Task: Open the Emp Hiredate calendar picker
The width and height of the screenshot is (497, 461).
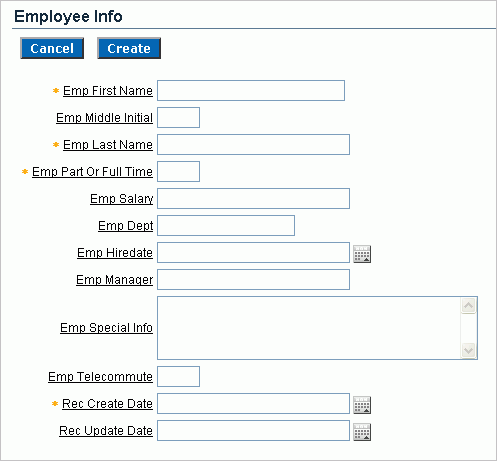Action: coord(362,254)
